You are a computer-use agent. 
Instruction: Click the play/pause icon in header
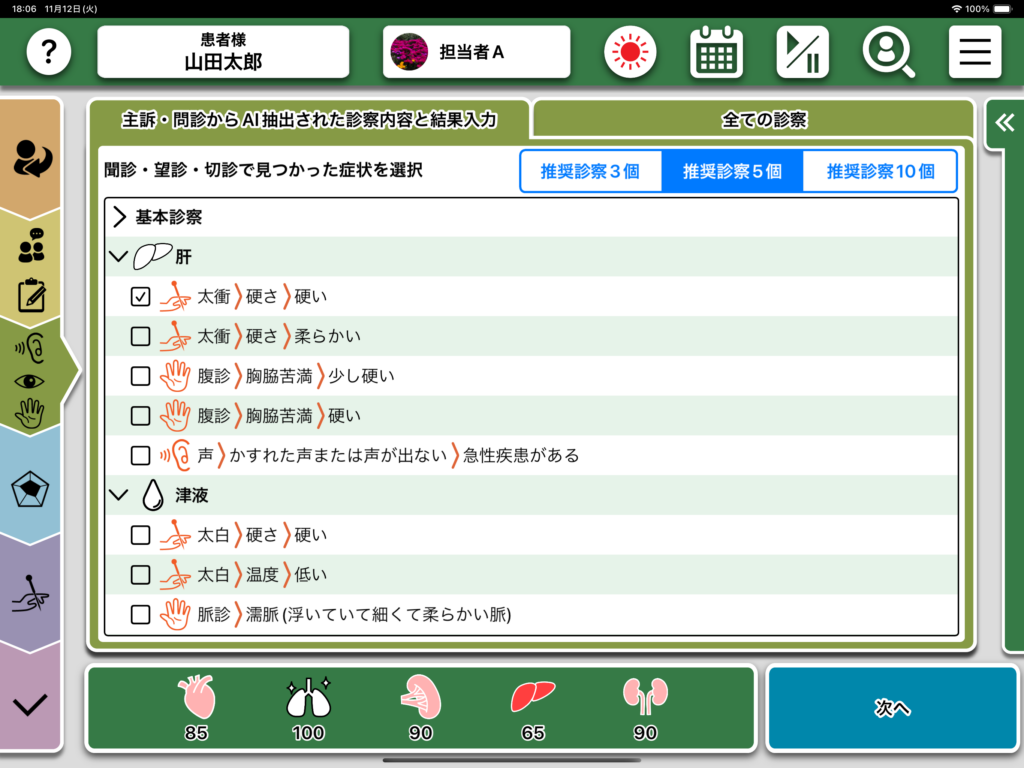802,52
